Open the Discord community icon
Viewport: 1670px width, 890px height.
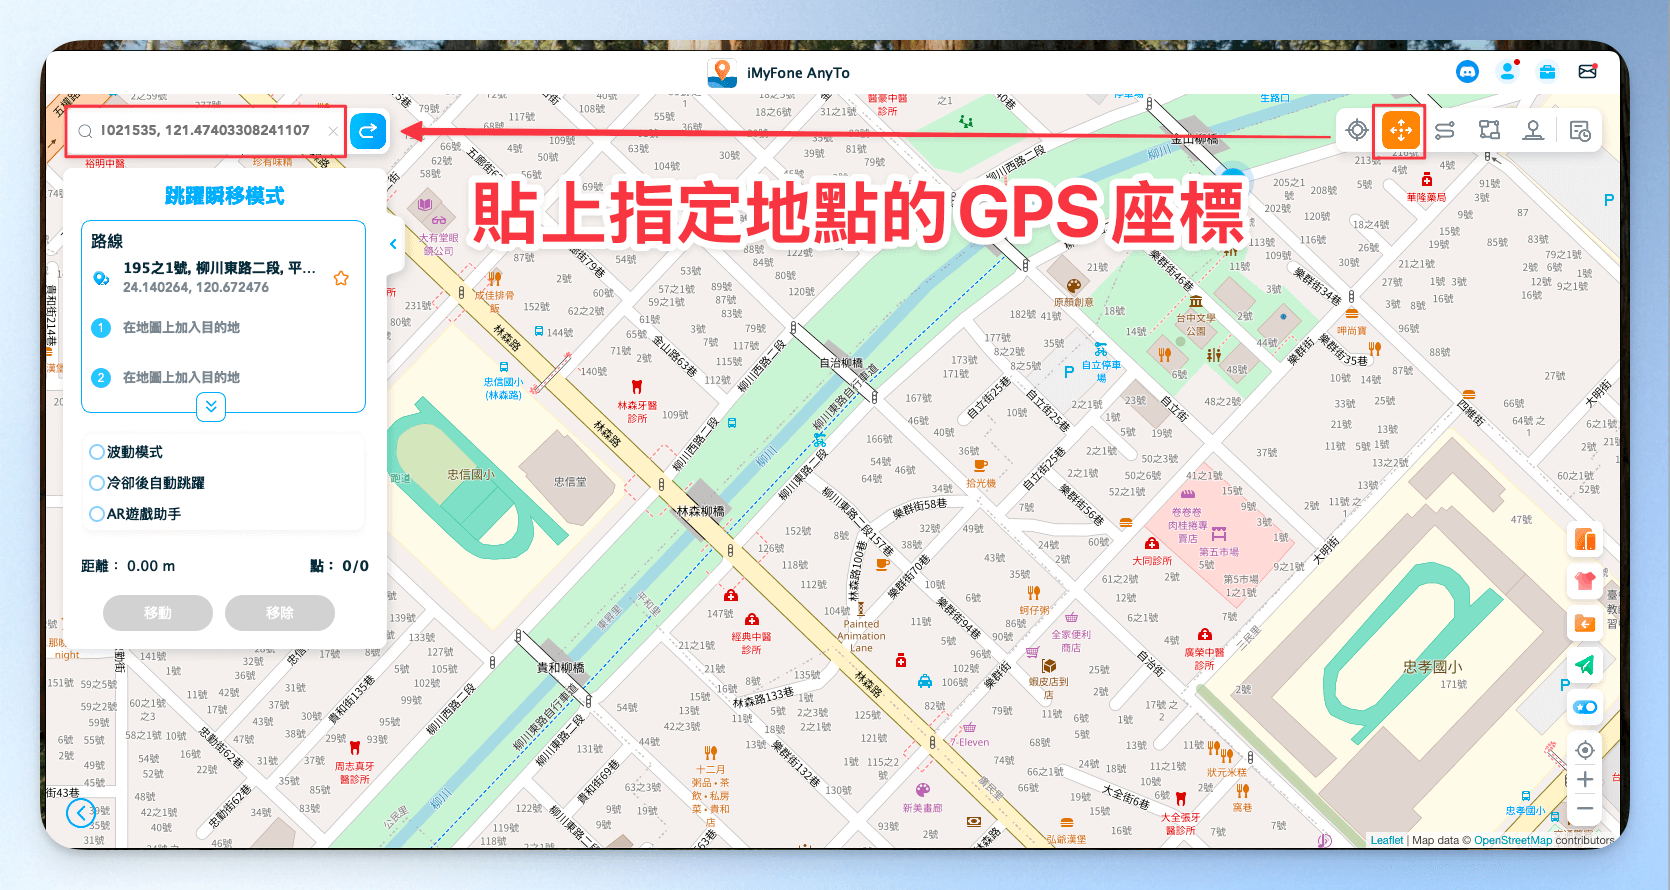(1467, 72)
